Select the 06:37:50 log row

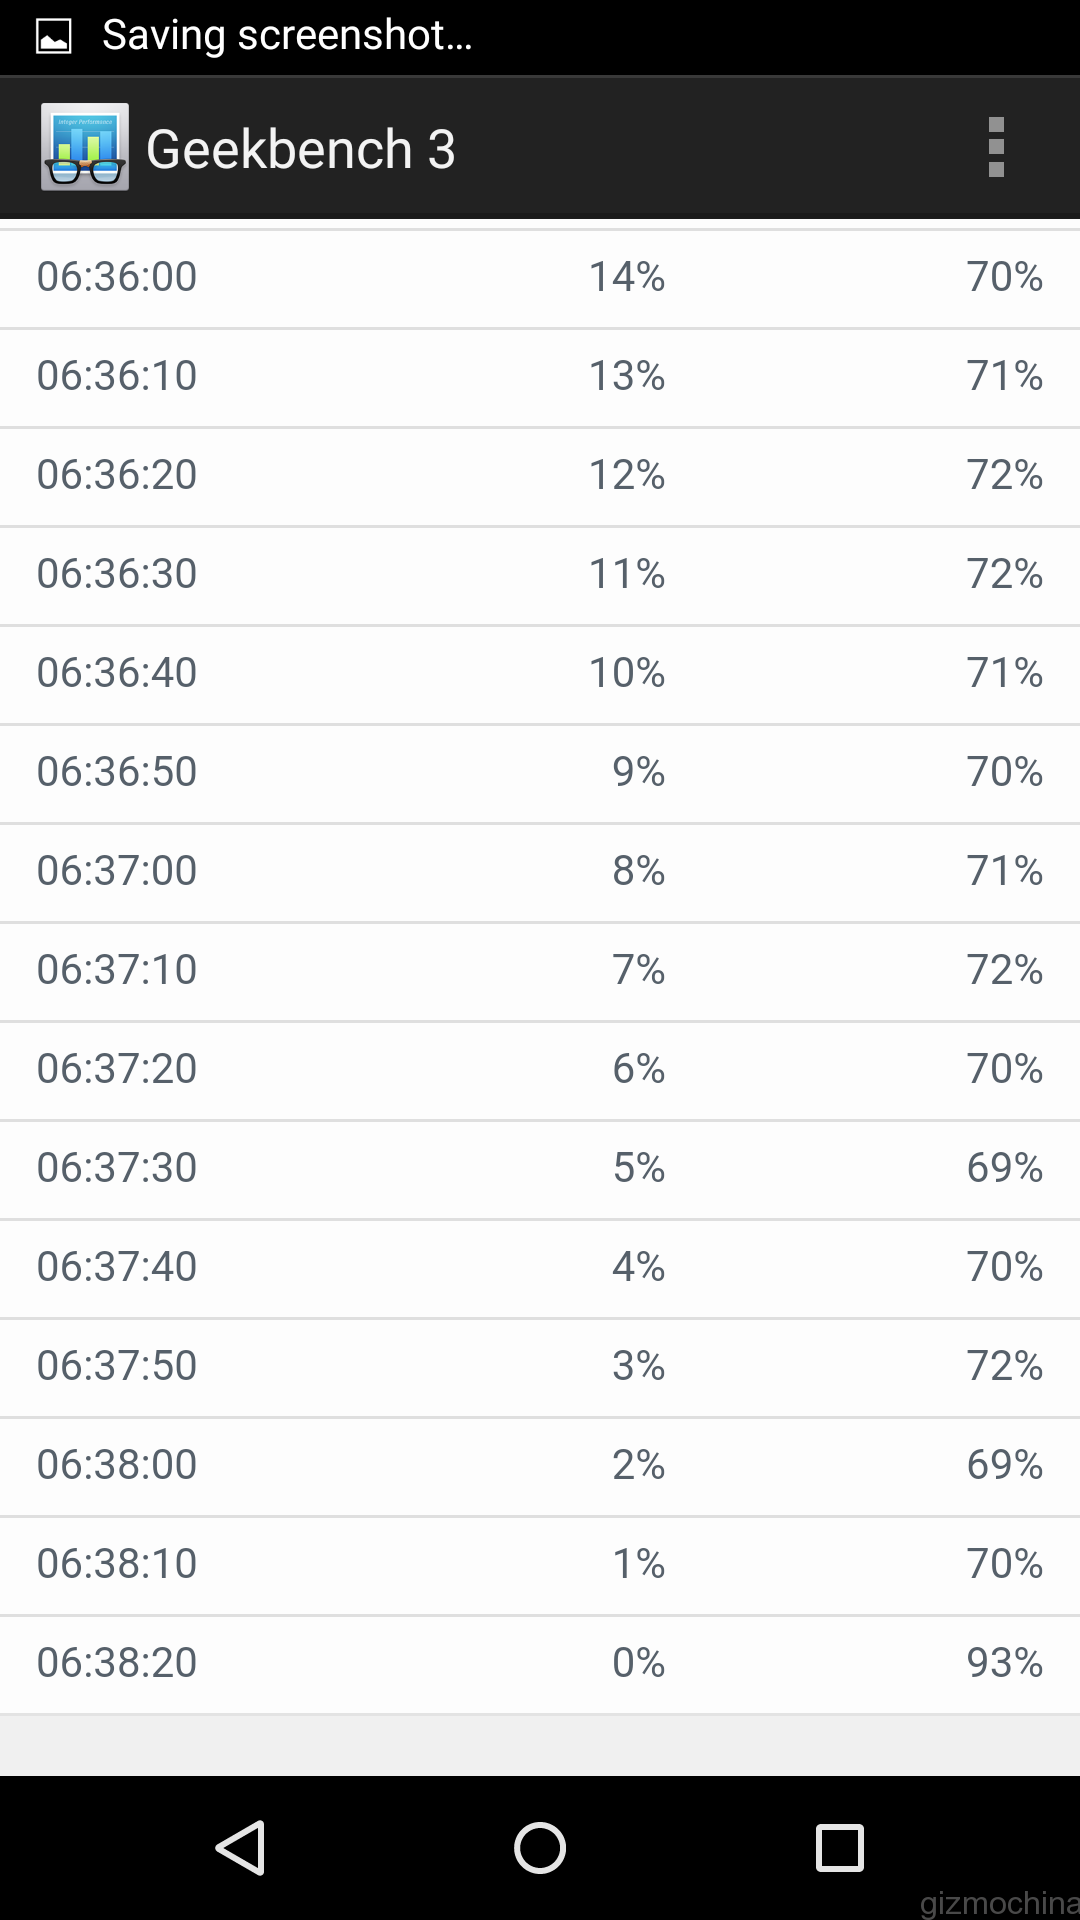tap(540, 1366)
